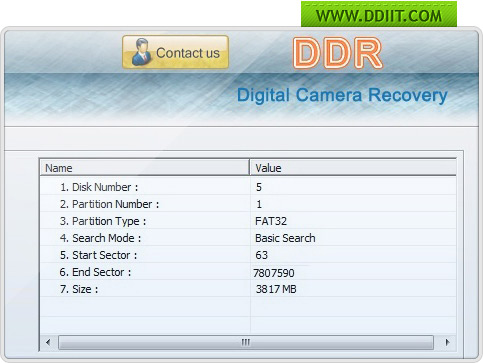Open the WWW.DDIIT.COM website banner
Screen dimensions: 483x363
click(x=379, y=14)
